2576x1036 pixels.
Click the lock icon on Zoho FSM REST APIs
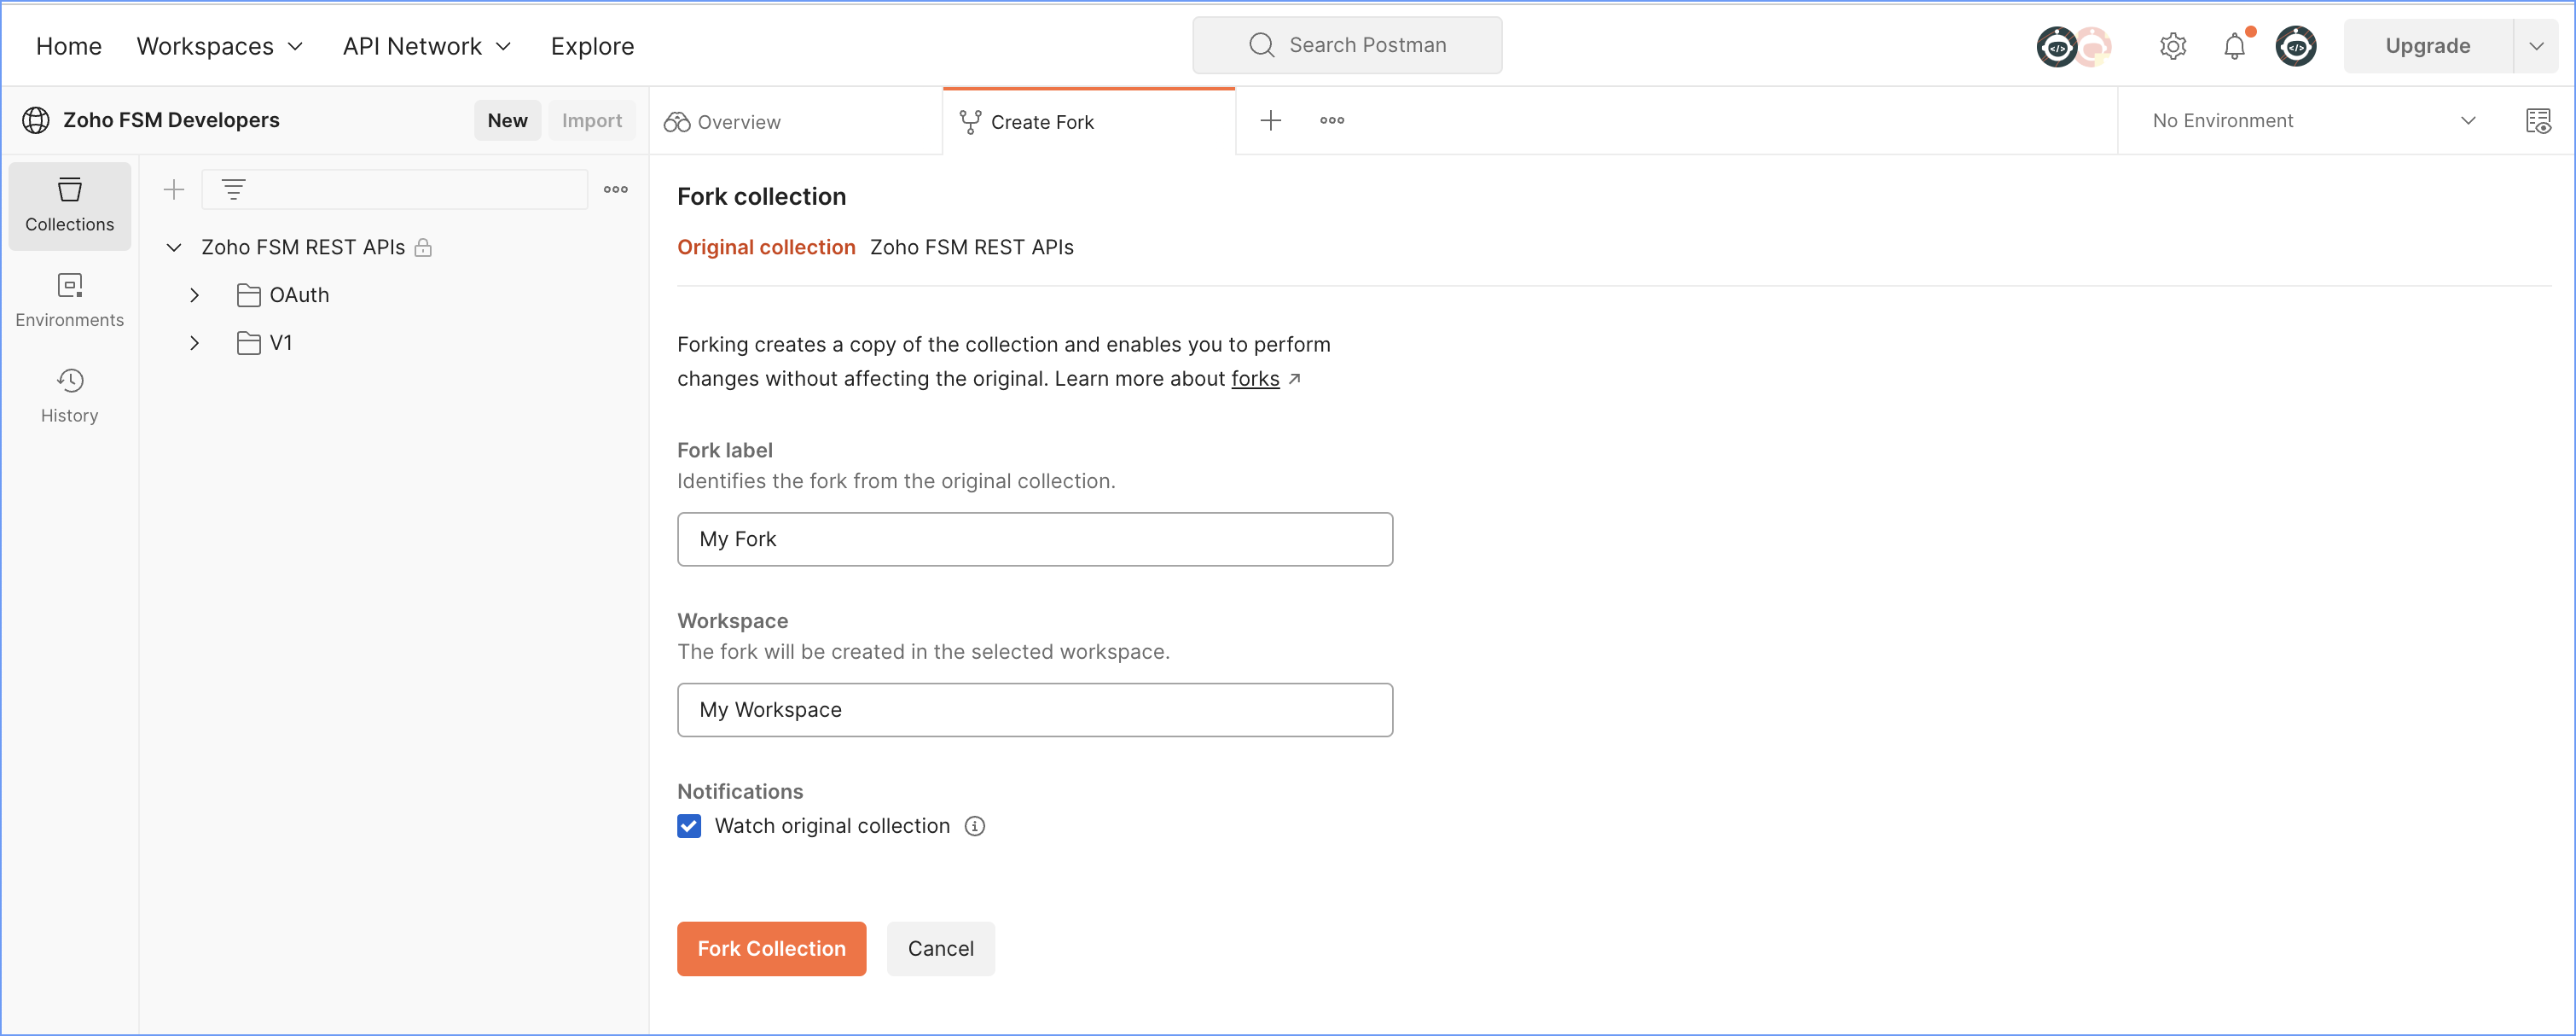[x=423, y=247]
